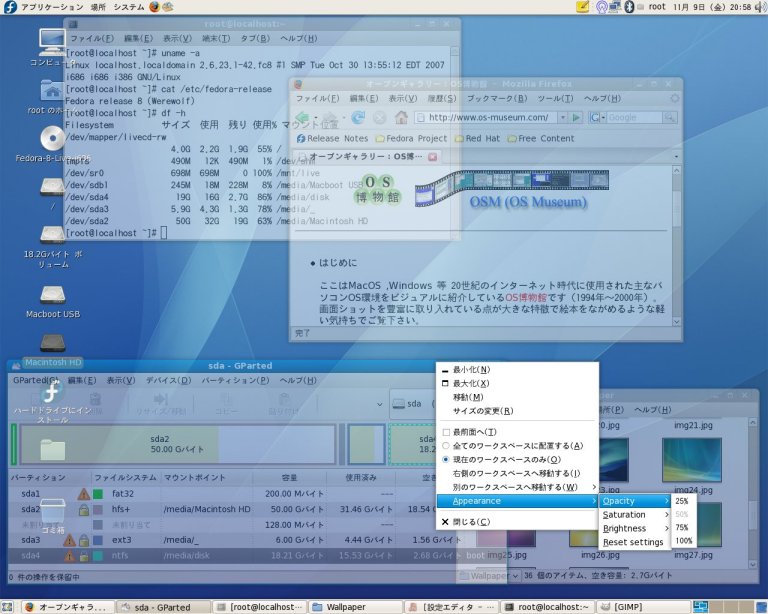Open URL history dropdown in Firefox
Image resolution: width=768 pixels, height=614 pixels.
[563, 118]
